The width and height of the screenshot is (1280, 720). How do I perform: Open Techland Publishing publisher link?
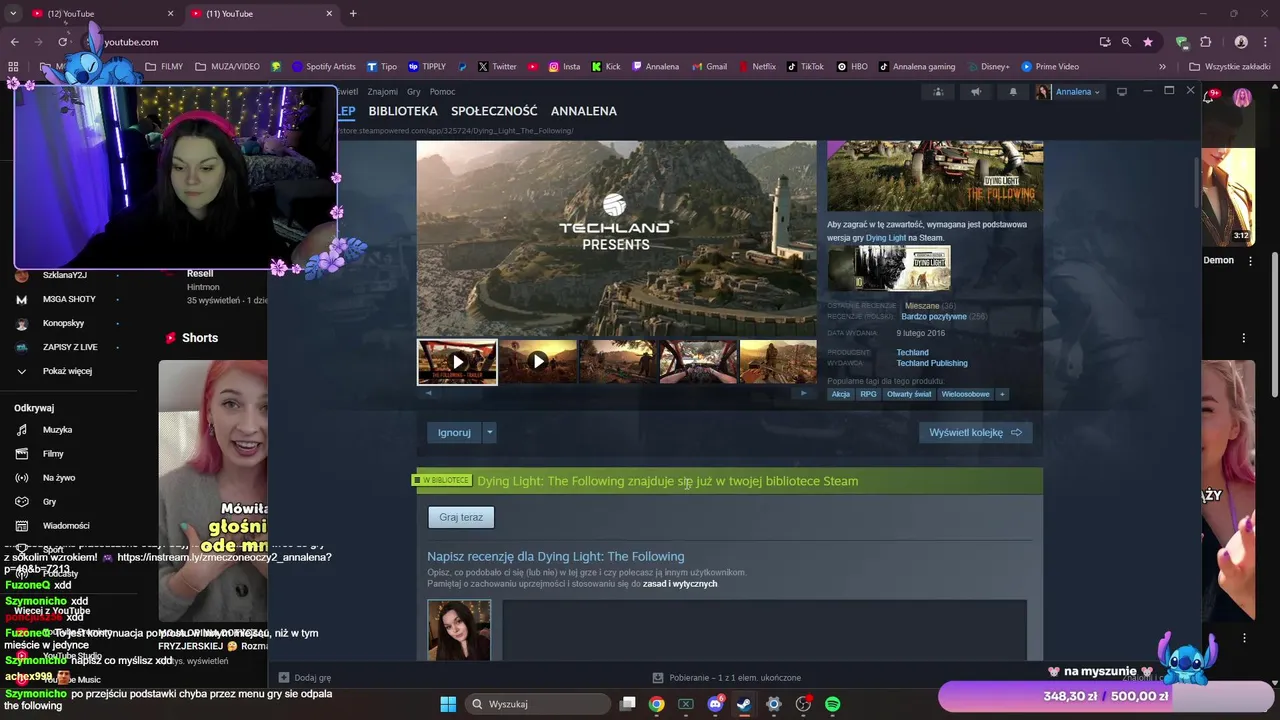click(x=931, y=364)
